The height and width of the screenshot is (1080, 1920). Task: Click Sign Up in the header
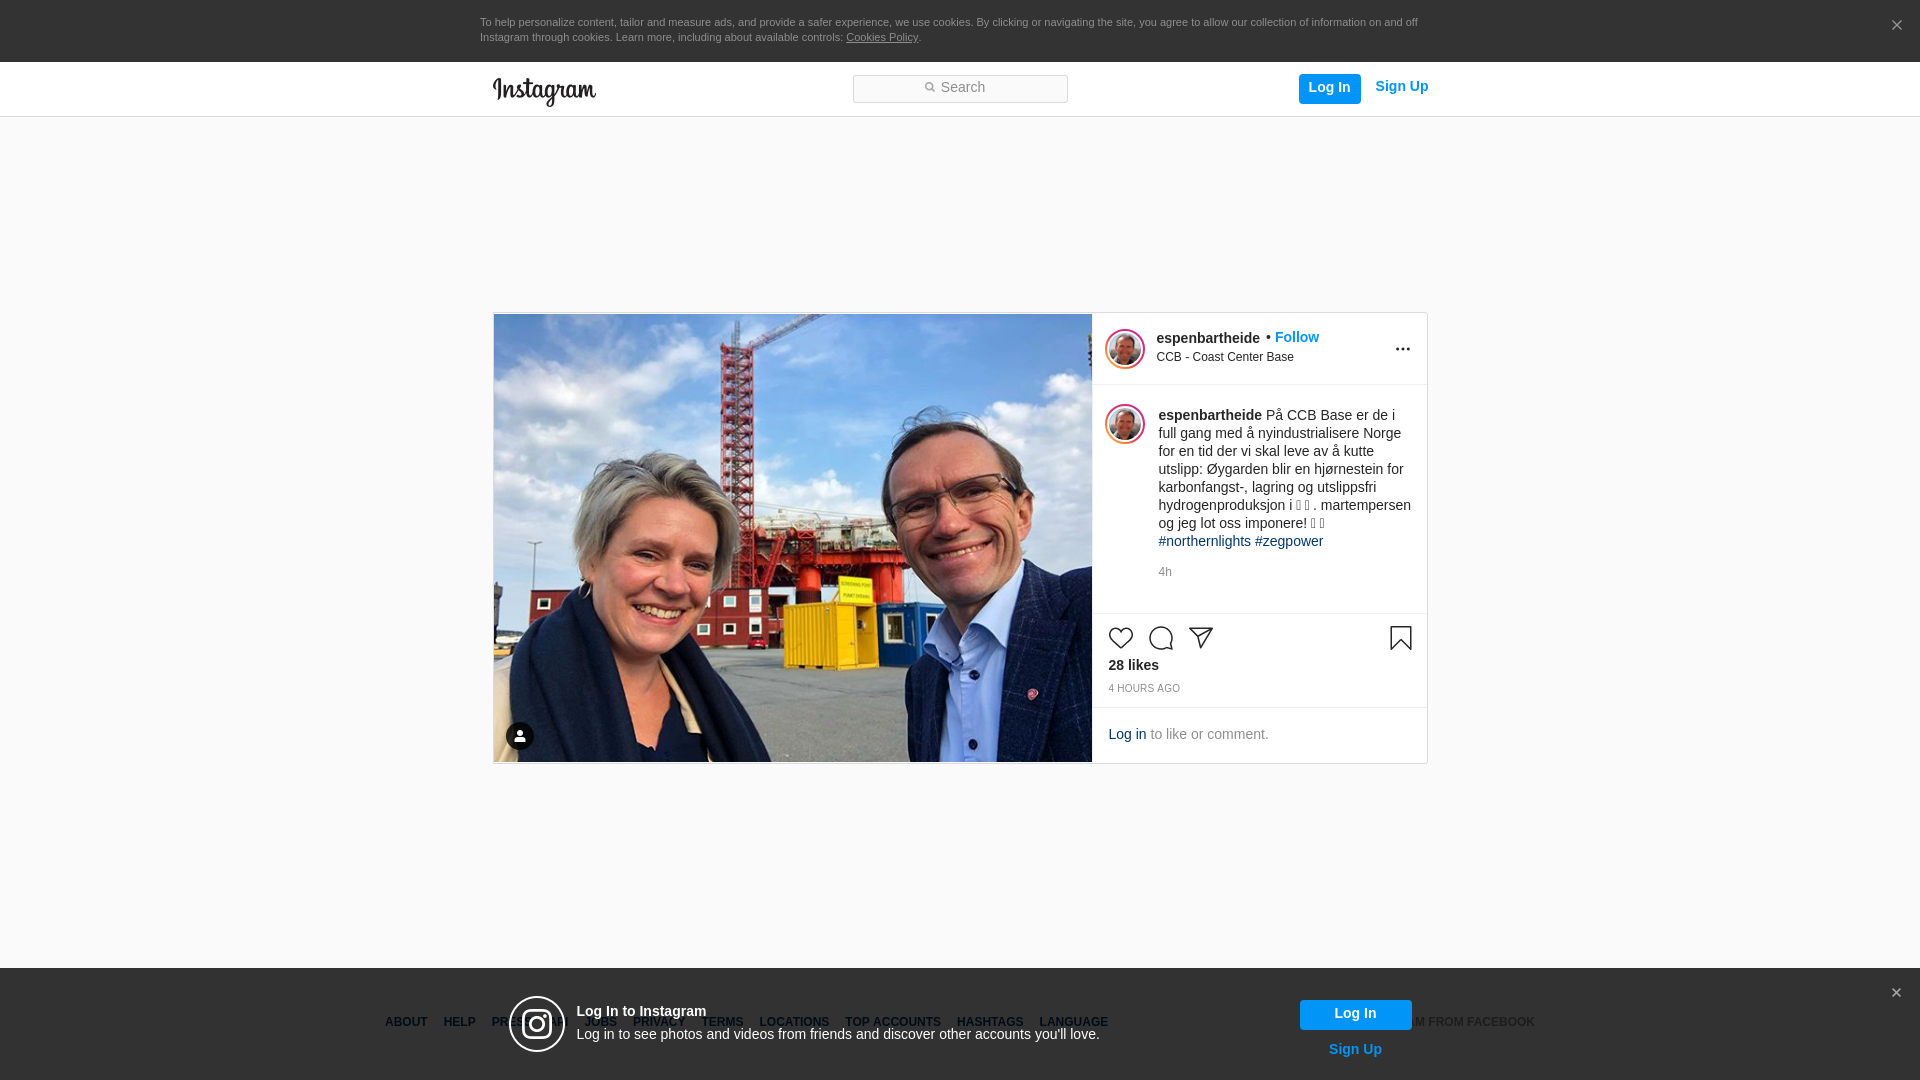(1401, 86)
